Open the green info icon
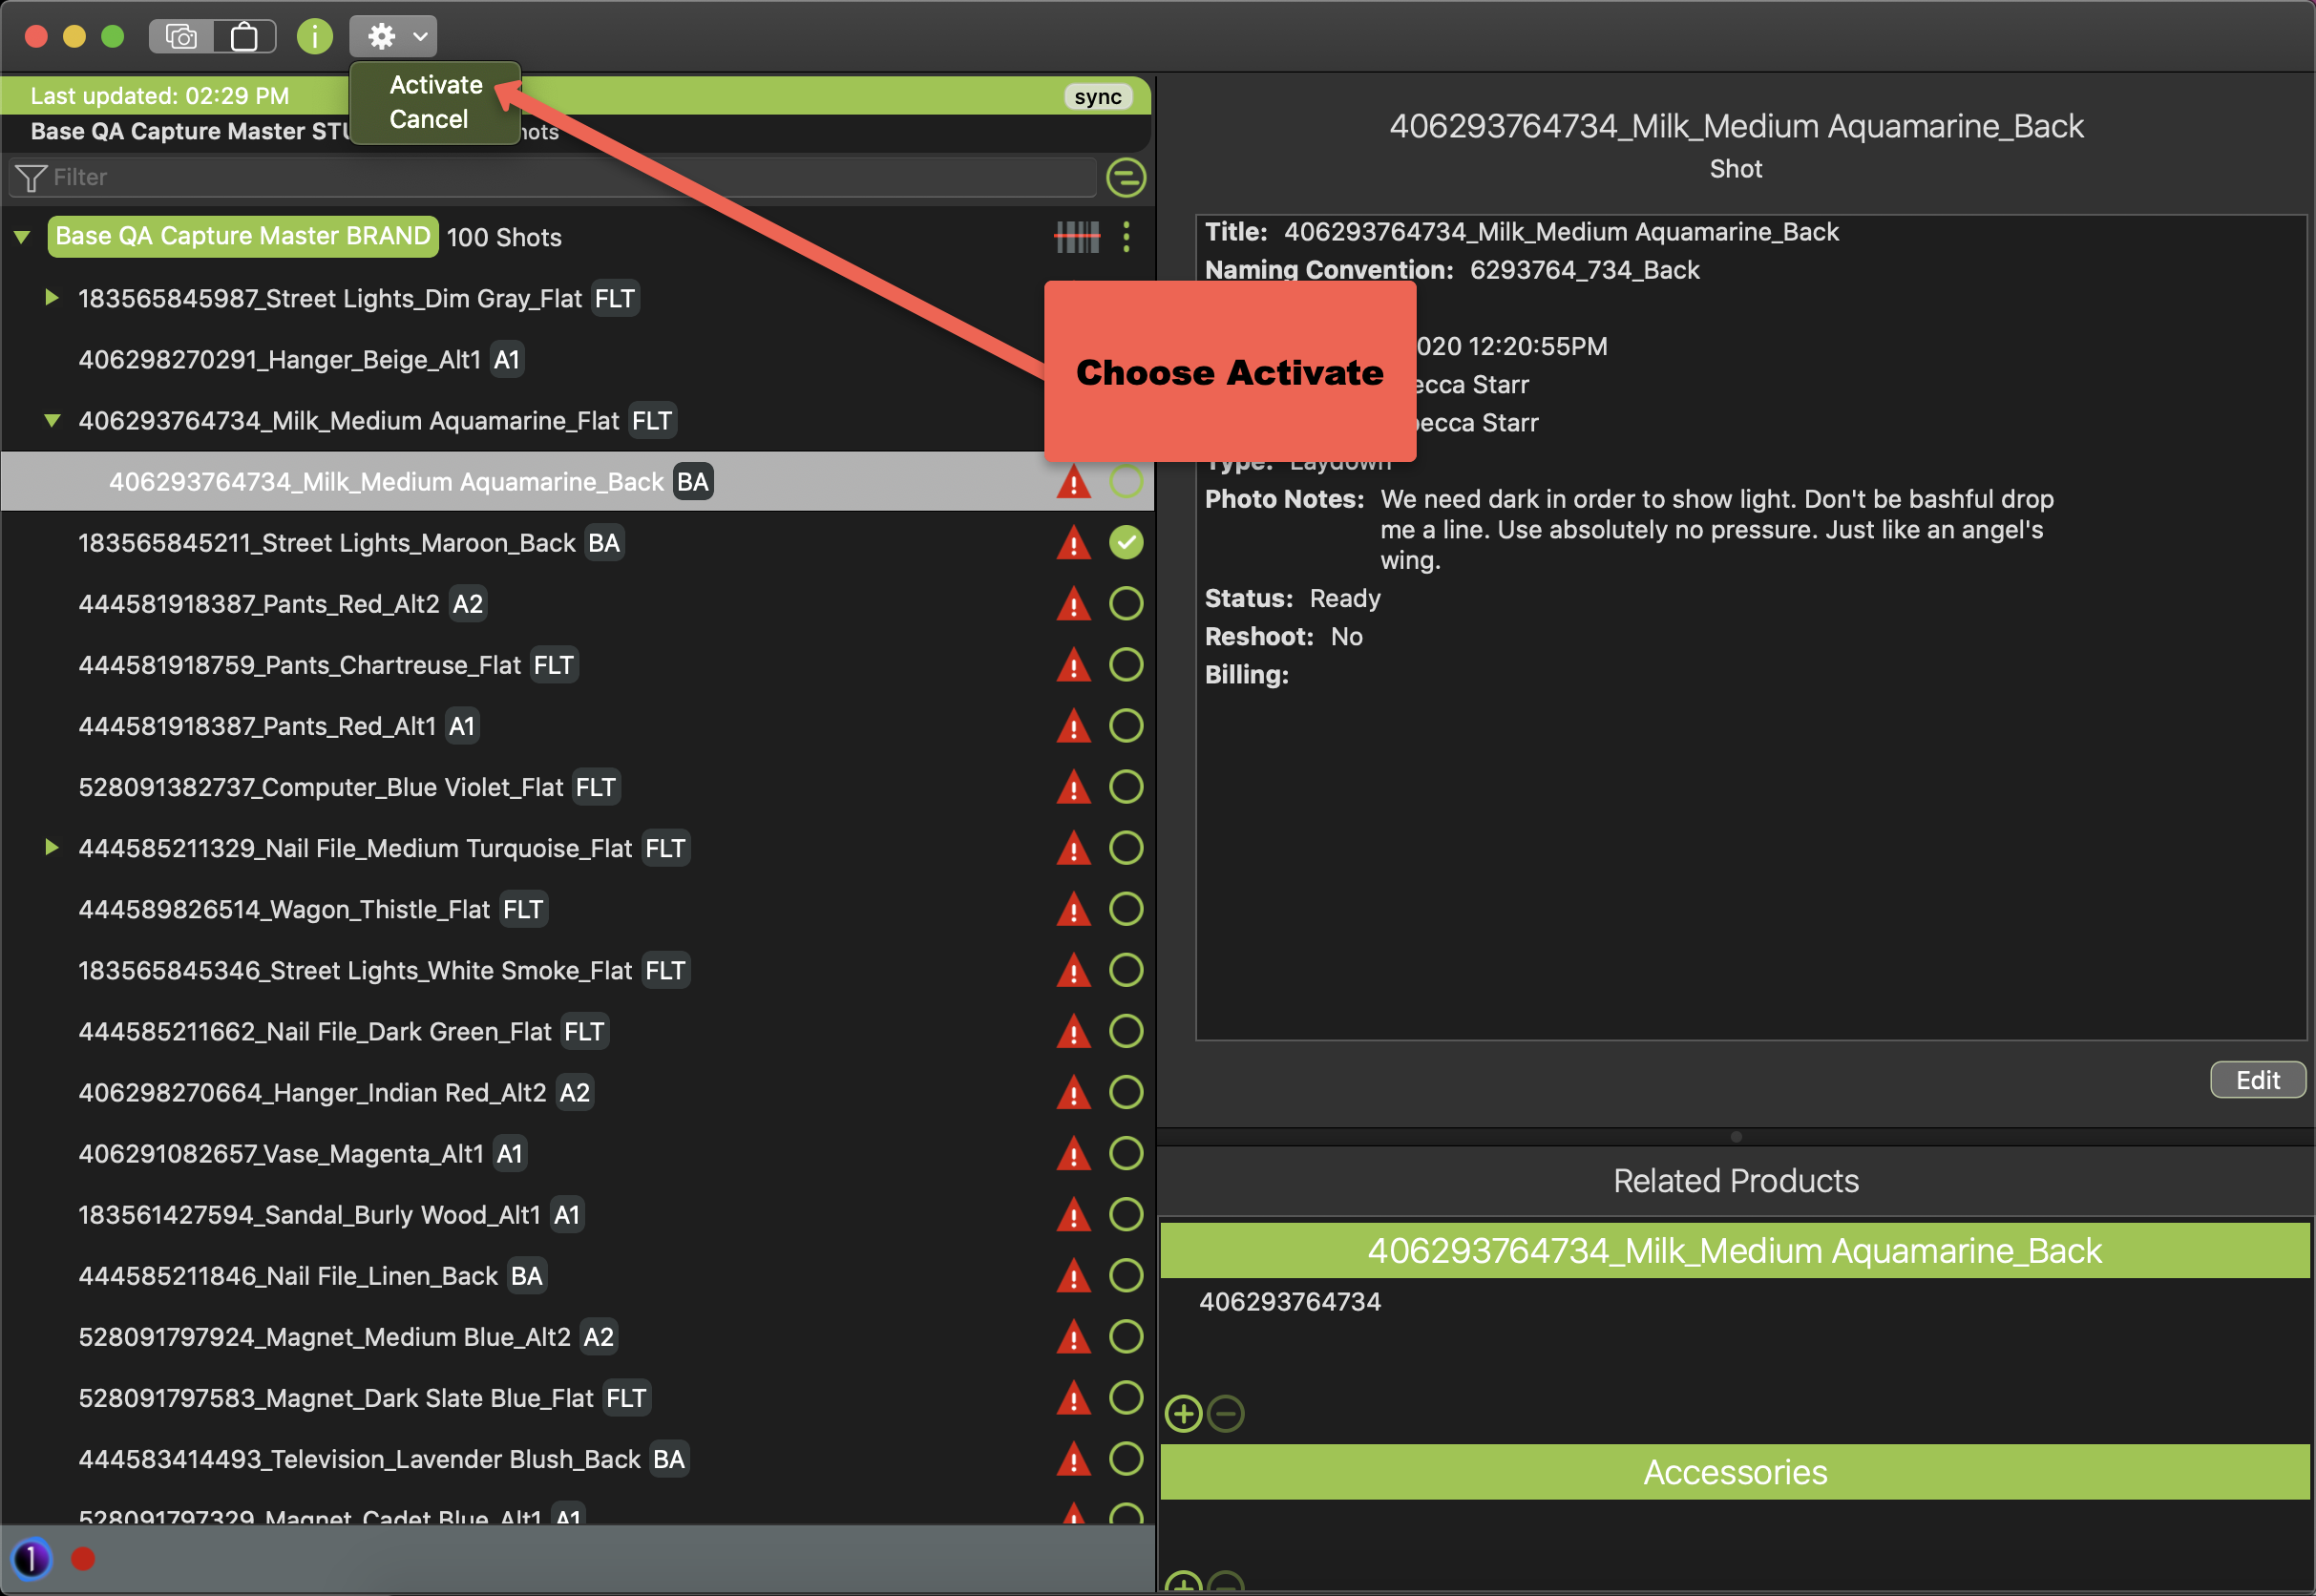The image size is (2316, 1596). [314, 37]
